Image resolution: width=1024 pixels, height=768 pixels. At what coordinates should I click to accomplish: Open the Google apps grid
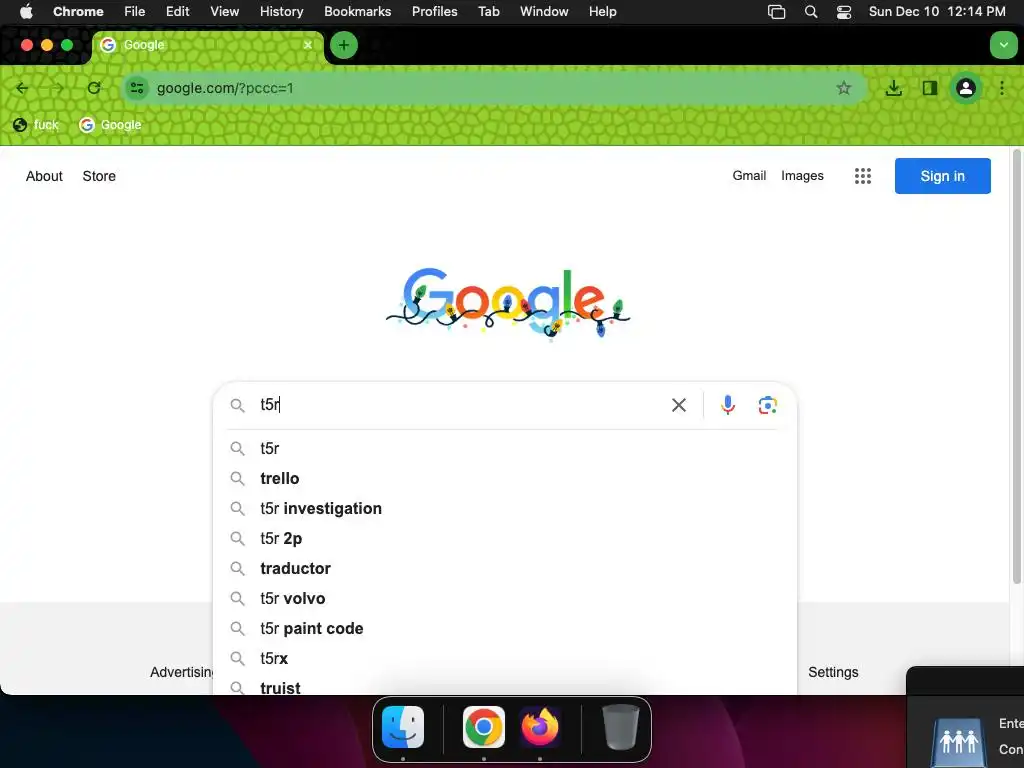click(x=863, y=176)
